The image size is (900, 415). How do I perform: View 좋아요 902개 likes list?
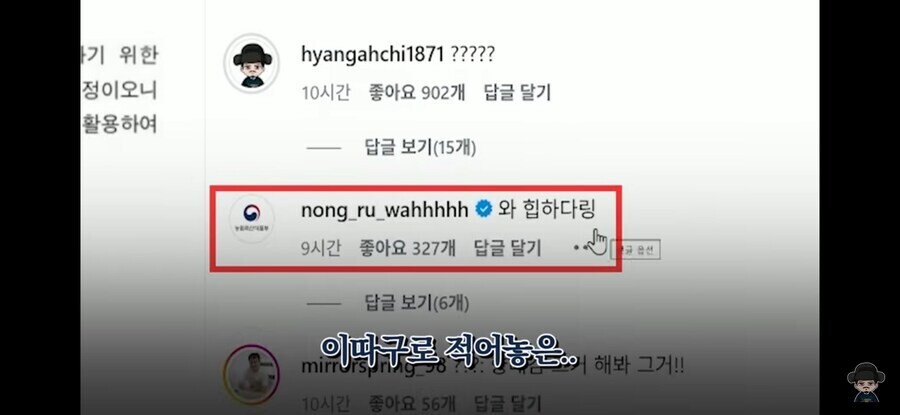tap(417, 92)
